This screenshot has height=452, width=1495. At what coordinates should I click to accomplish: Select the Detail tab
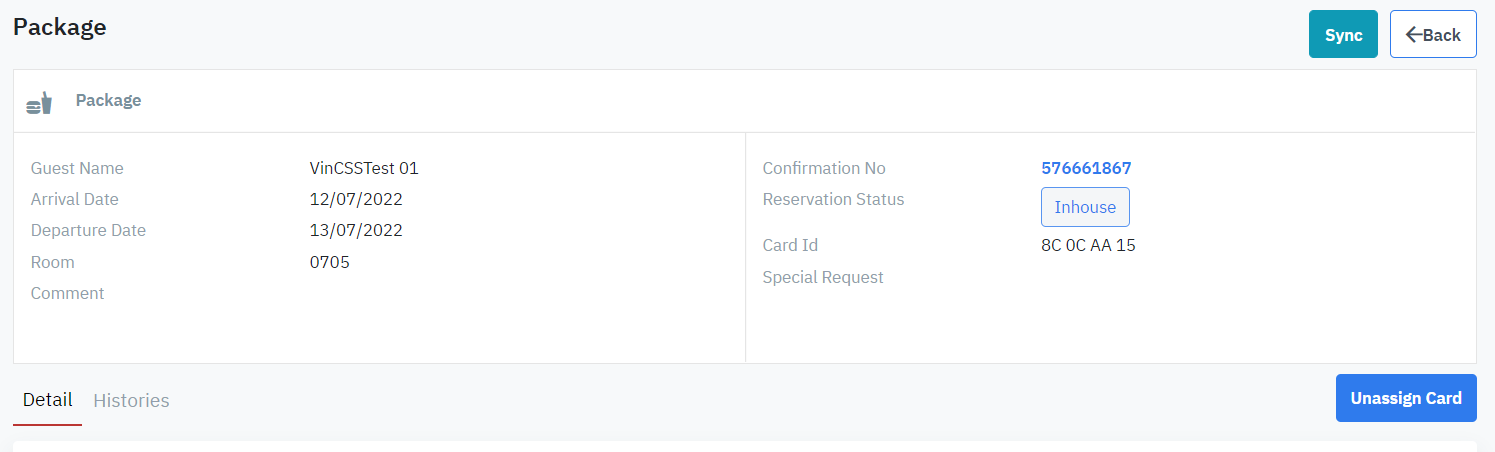pos(47,400)
